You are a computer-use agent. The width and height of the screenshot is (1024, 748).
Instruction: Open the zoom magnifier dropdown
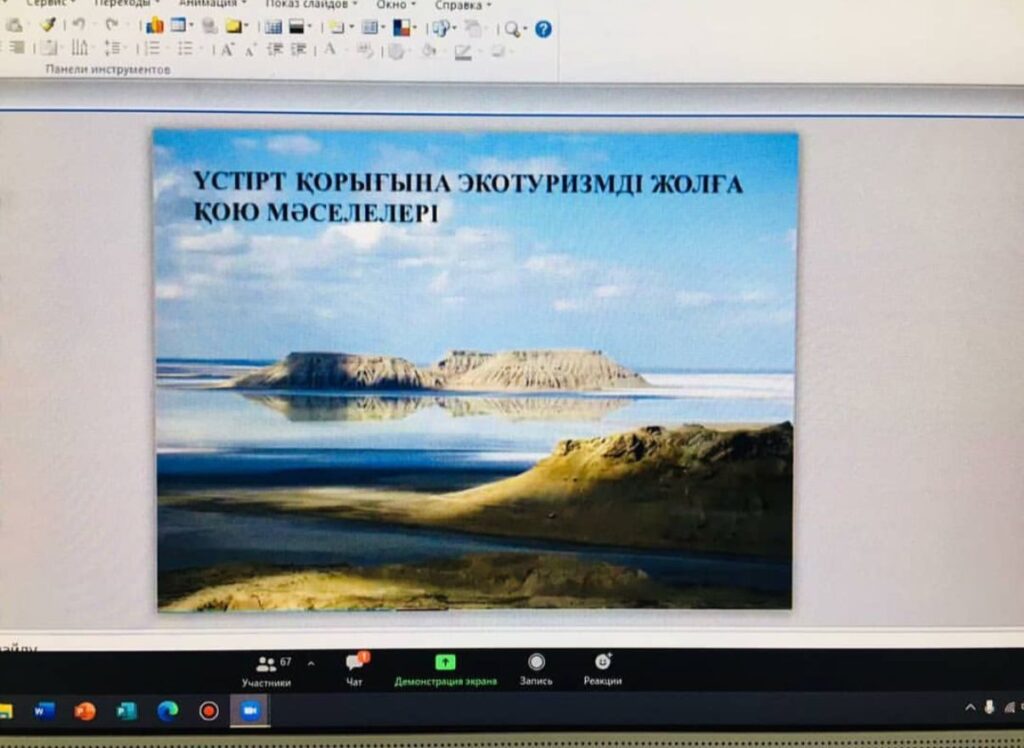[514, 29]
